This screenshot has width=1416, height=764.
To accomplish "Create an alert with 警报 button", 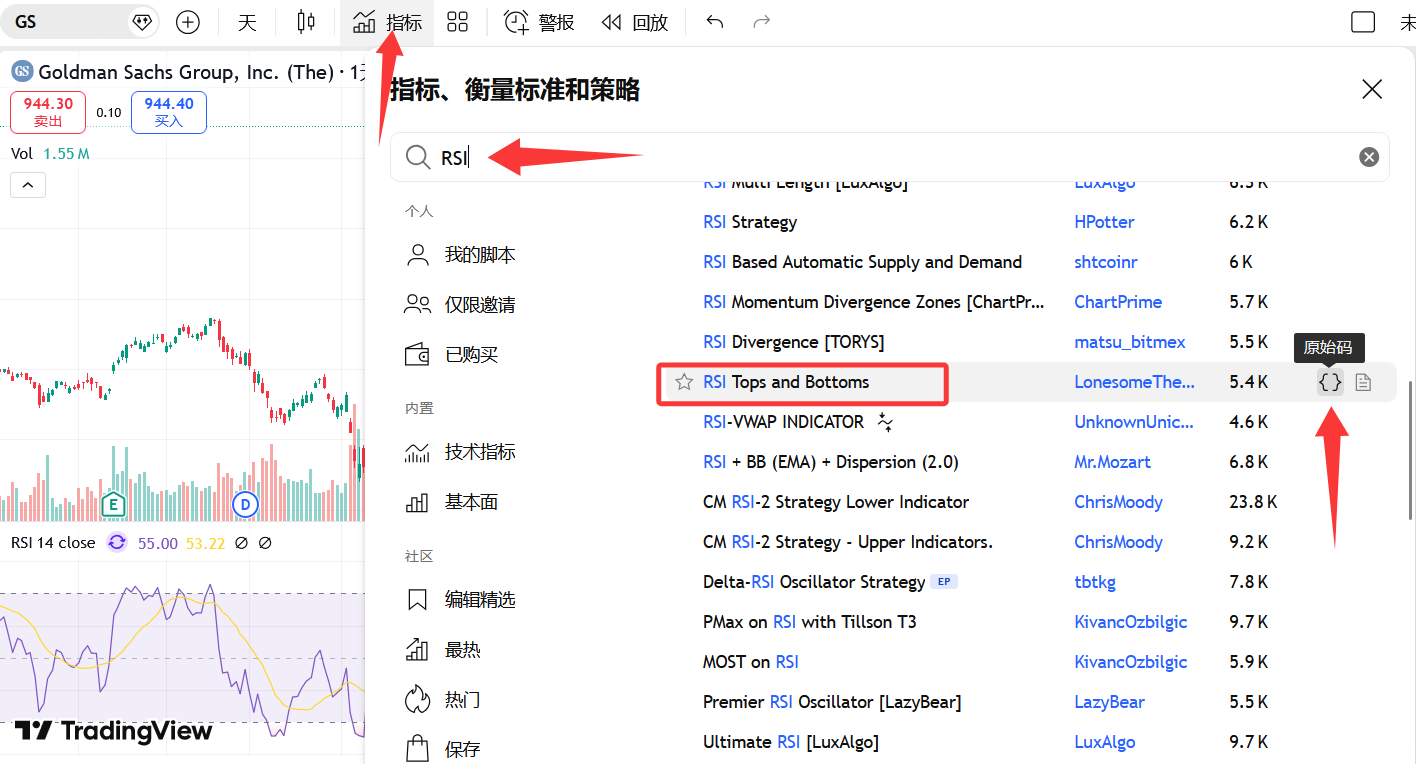I will pyautogui.click(x=539, y=22).
